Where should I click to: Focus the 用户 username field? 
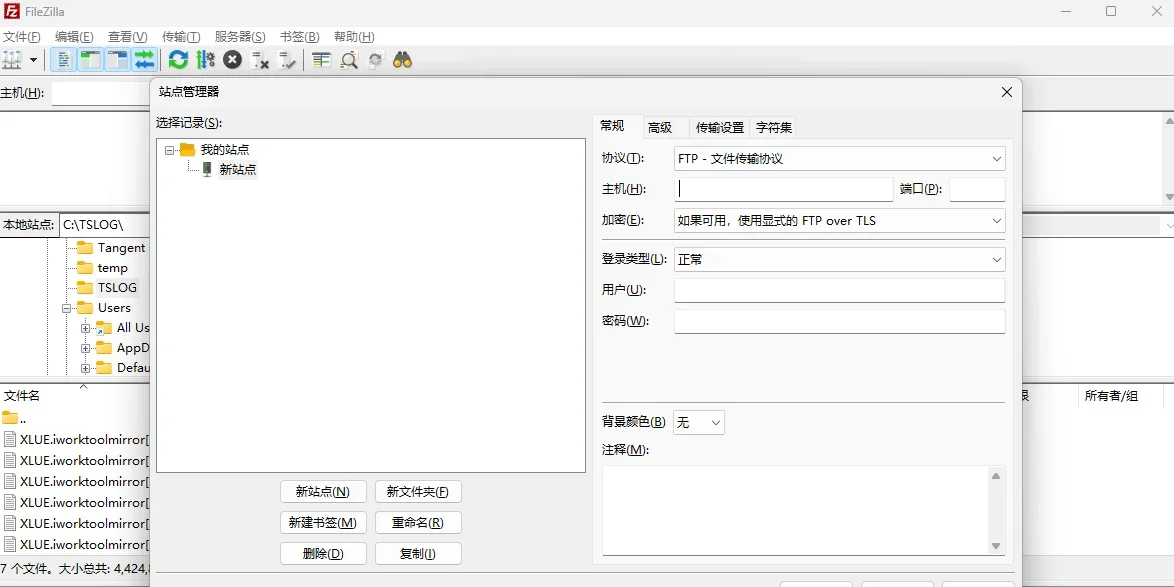tap(839, 291)
